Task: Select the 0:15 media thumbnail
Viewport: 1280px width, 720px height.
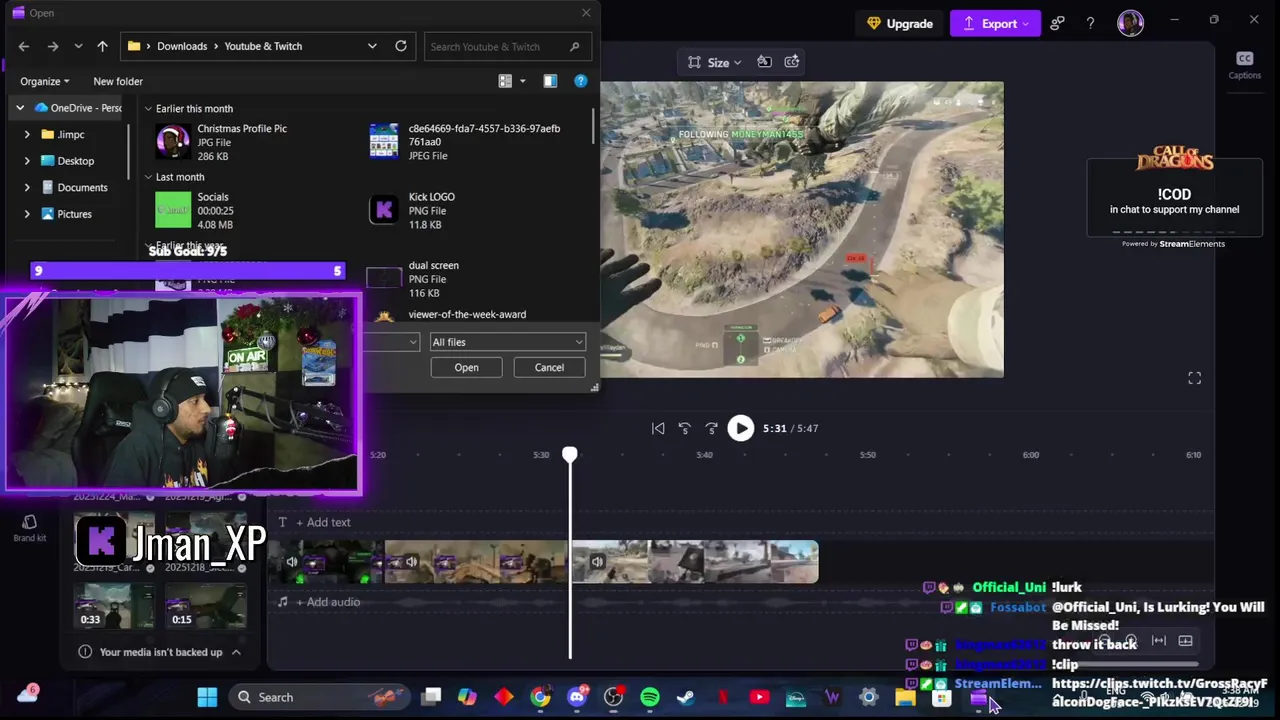Action: click(205, 606)
